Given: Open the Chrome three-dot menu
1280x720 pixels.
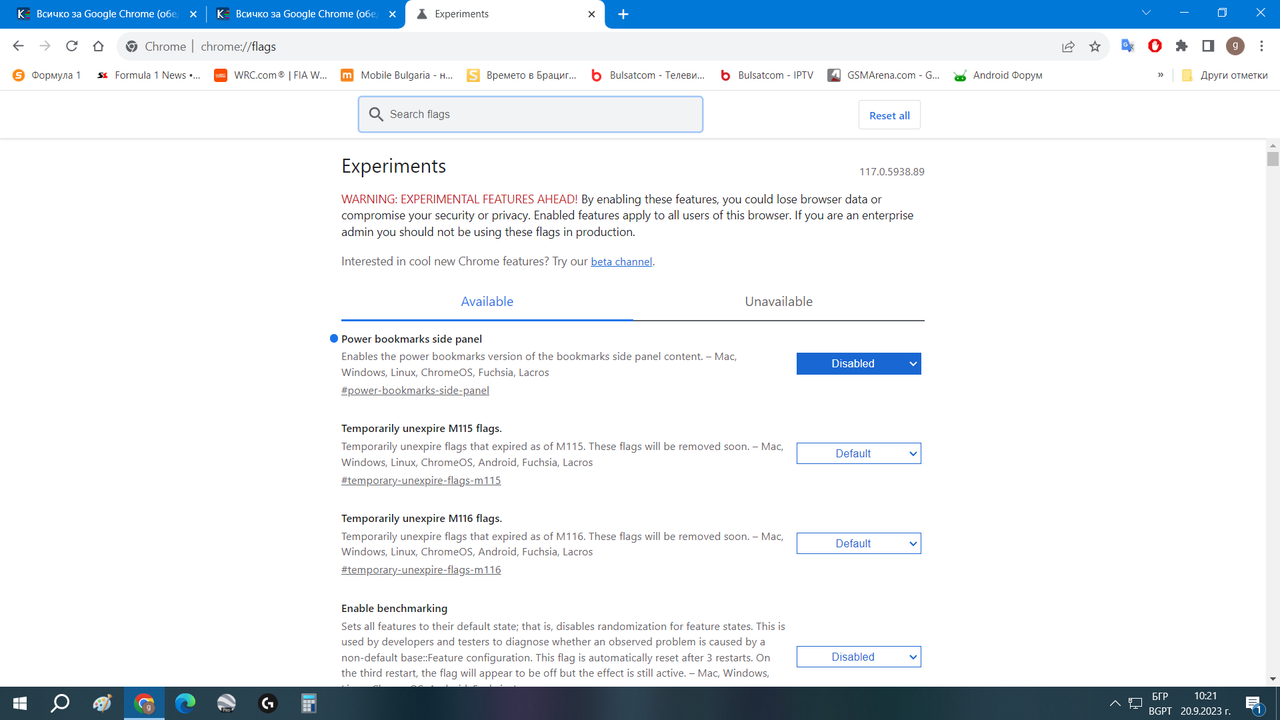Looking at the screenshot, I should (1261, 46).
